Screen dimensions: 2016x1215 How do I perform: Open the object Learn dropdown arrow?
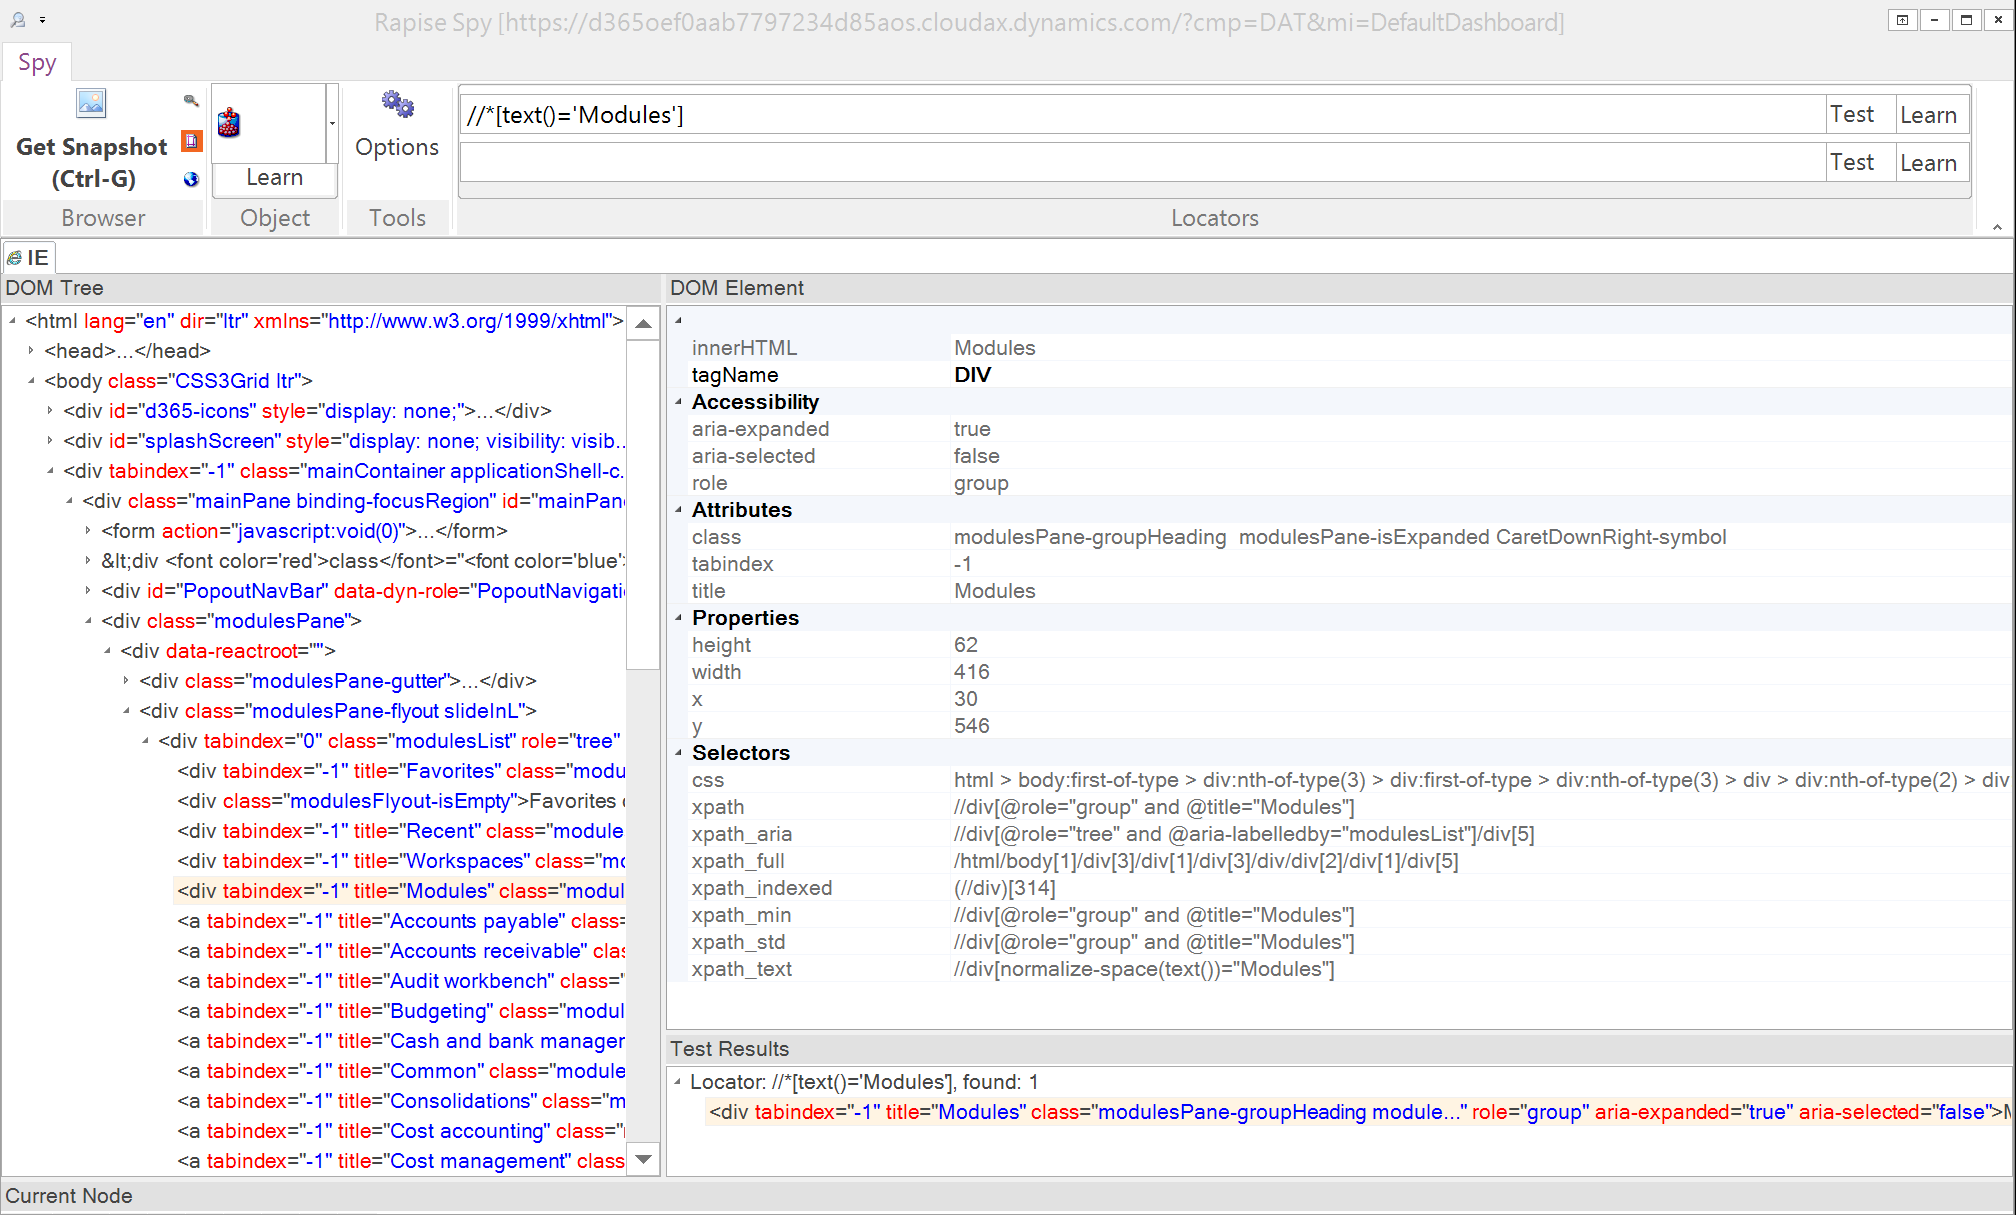[x=332, y=124]
